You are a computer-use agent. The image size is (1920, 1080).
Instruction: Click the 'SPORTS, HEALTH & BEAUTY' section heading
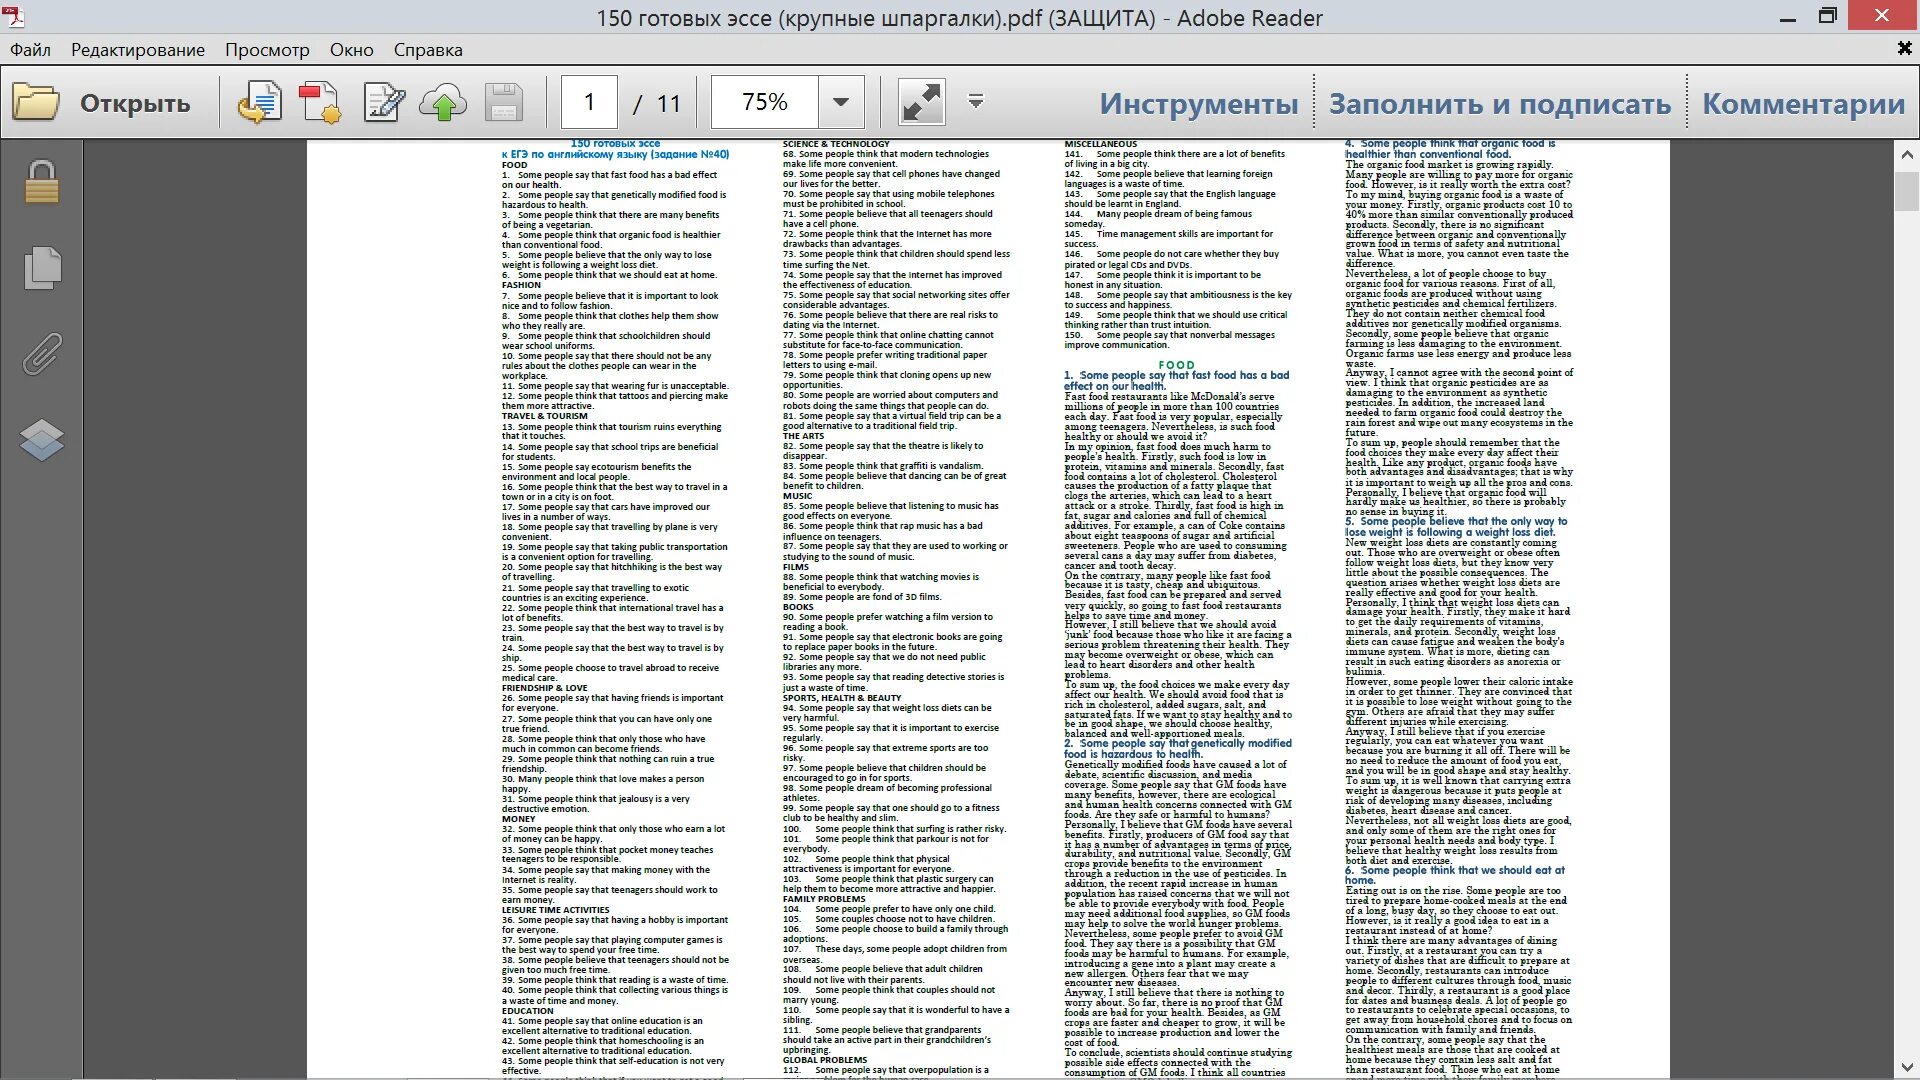coord(842,698)
